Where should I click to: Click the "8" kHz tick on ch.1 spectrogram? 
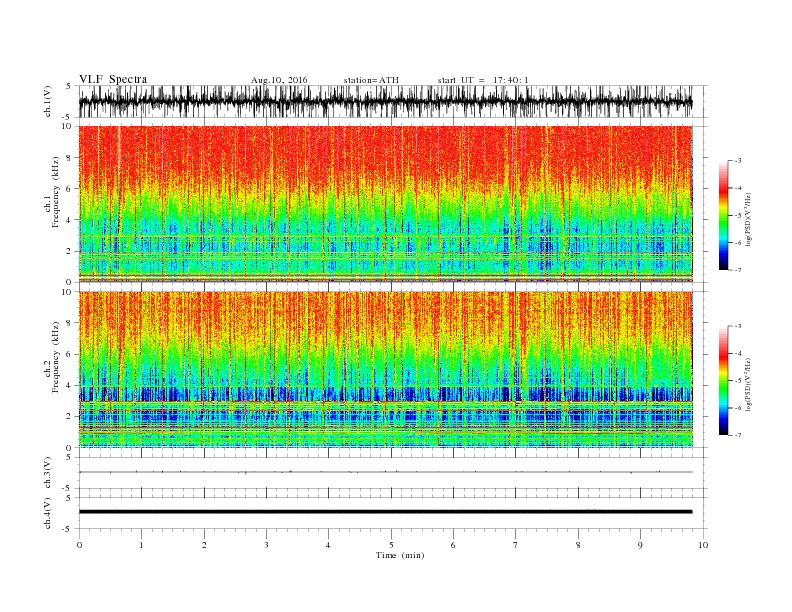70,158
